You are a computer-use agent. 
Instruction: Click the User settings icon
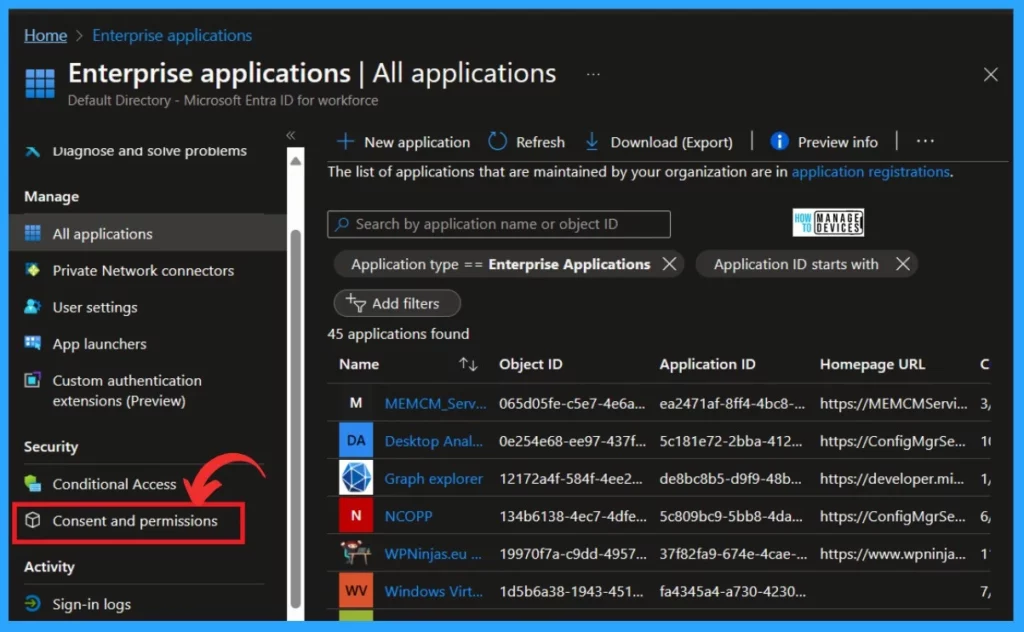click(x=33, y=306)
